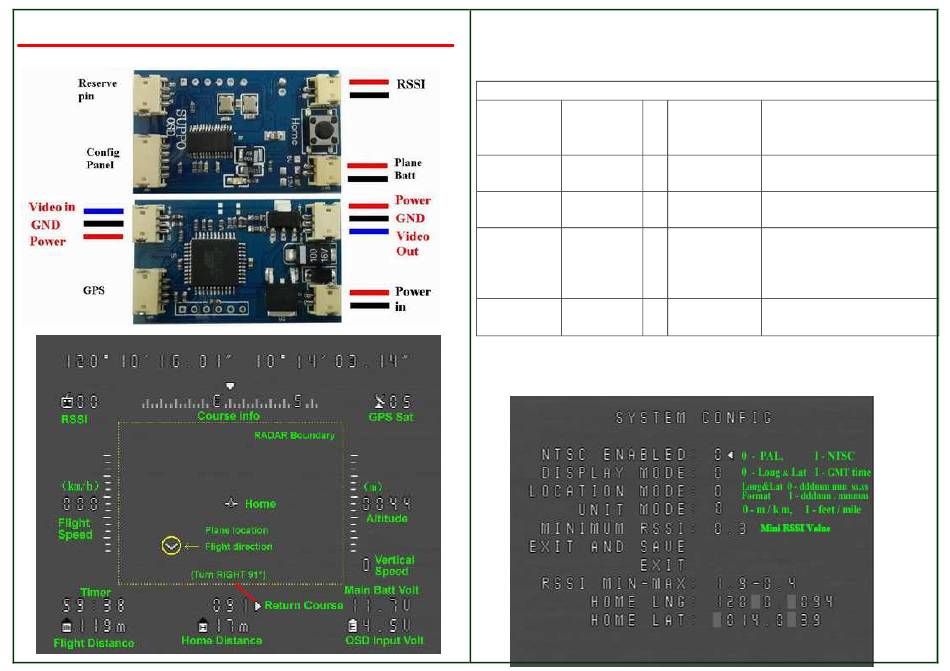950x671 pixels.
Task: Click the 'Home Distance' label
Action: click(222, 640)
